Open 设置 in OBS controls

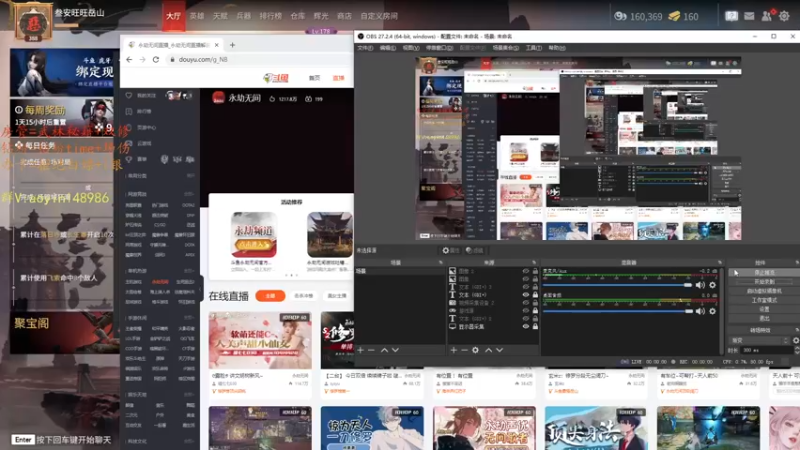(x=764, y=309)
